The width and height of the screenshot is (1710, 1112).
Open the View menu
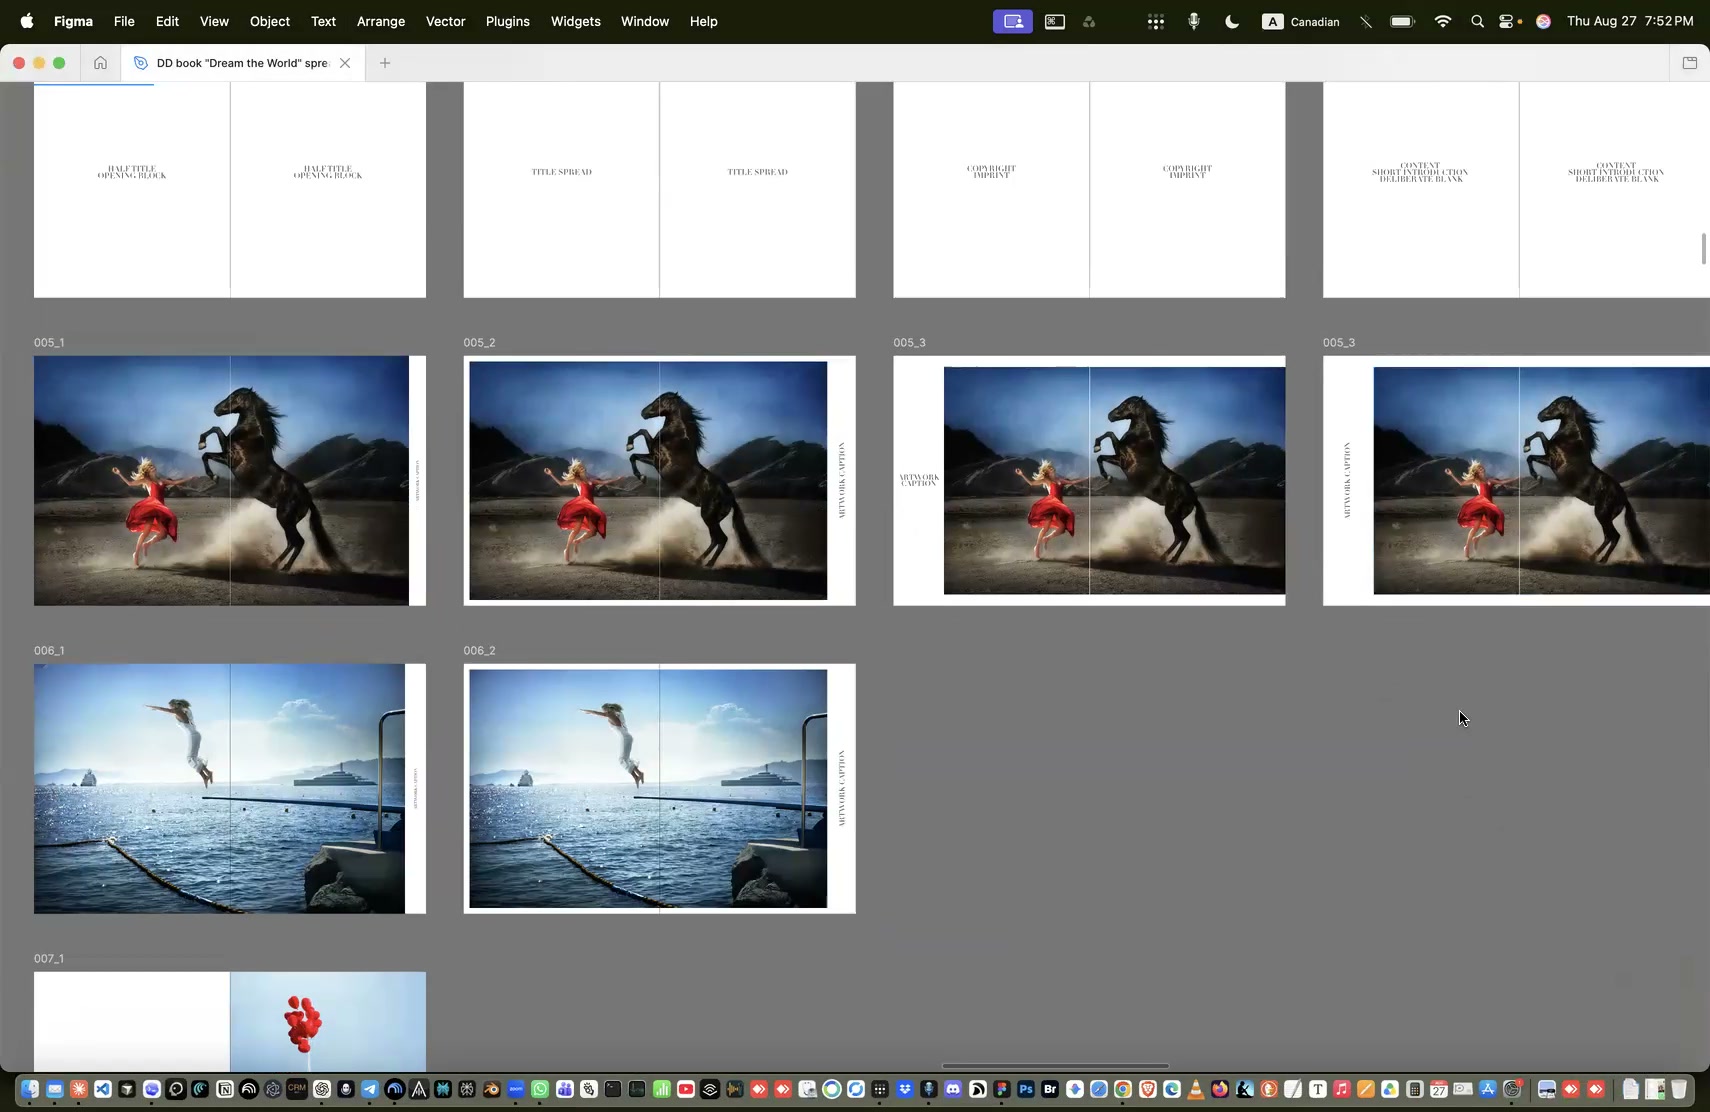(214, 21)
